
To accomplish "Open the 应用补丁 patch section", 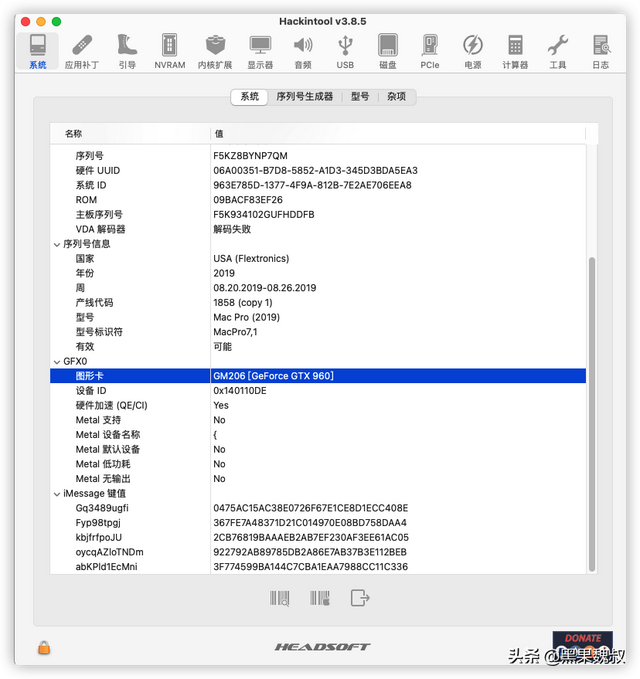I will pyautogui.click(x=82, y=51).
